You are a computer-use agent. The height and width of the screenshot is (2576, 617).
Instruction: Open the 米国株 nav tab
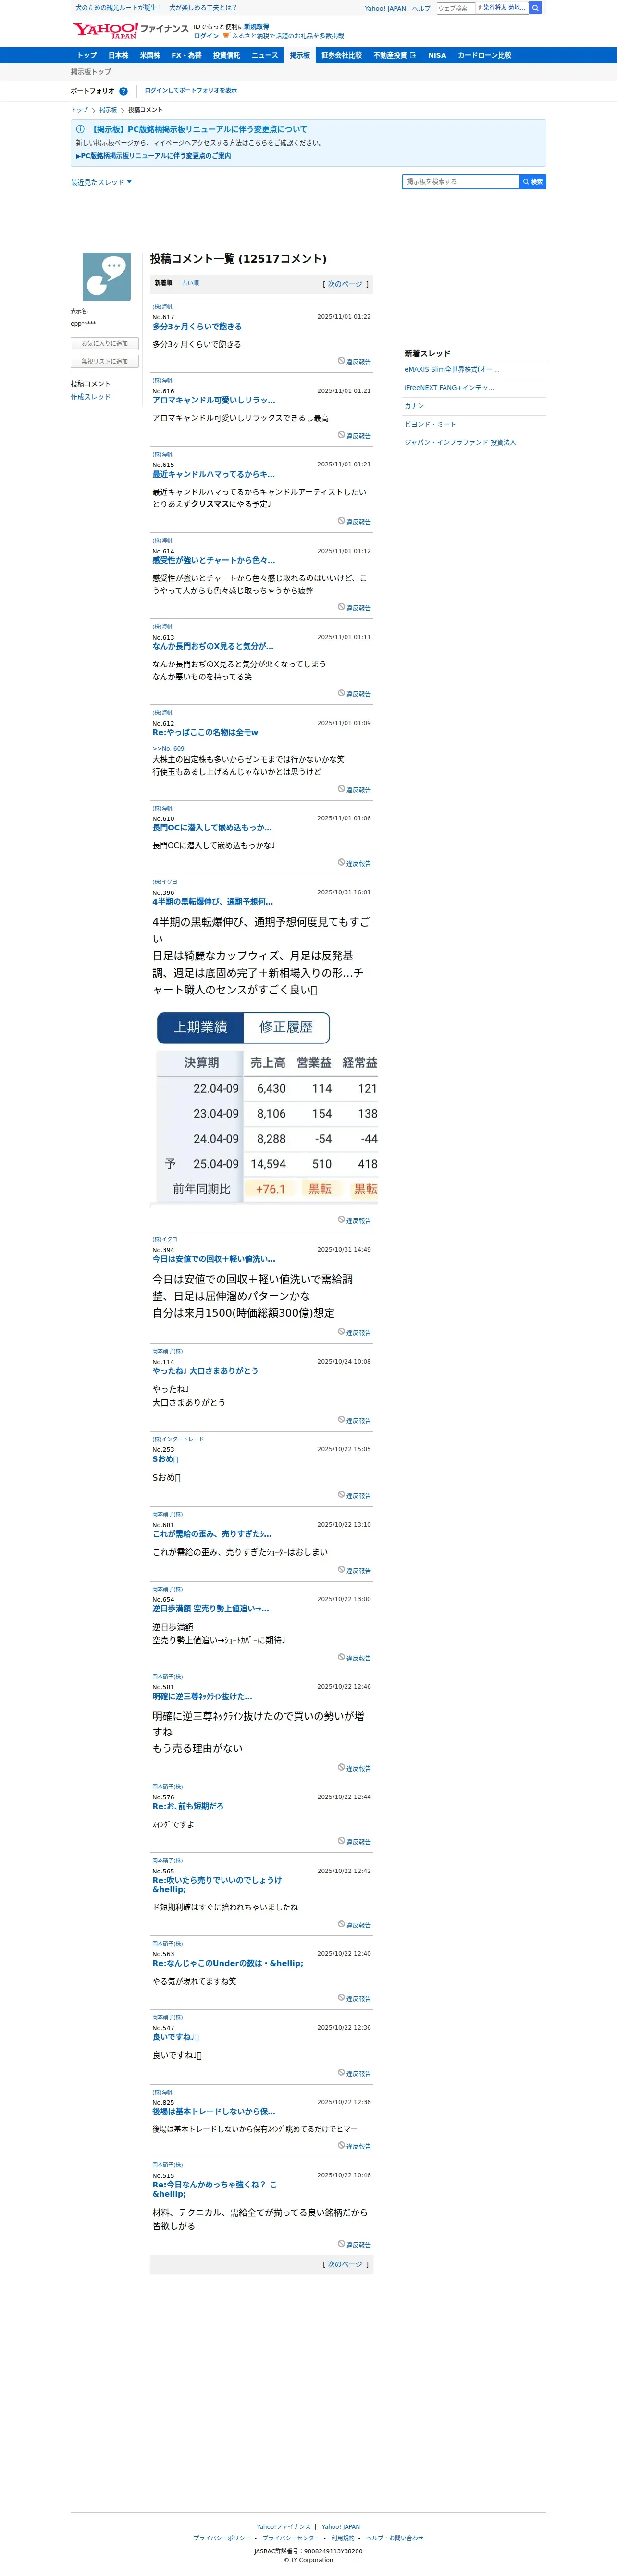coord(150,56)
